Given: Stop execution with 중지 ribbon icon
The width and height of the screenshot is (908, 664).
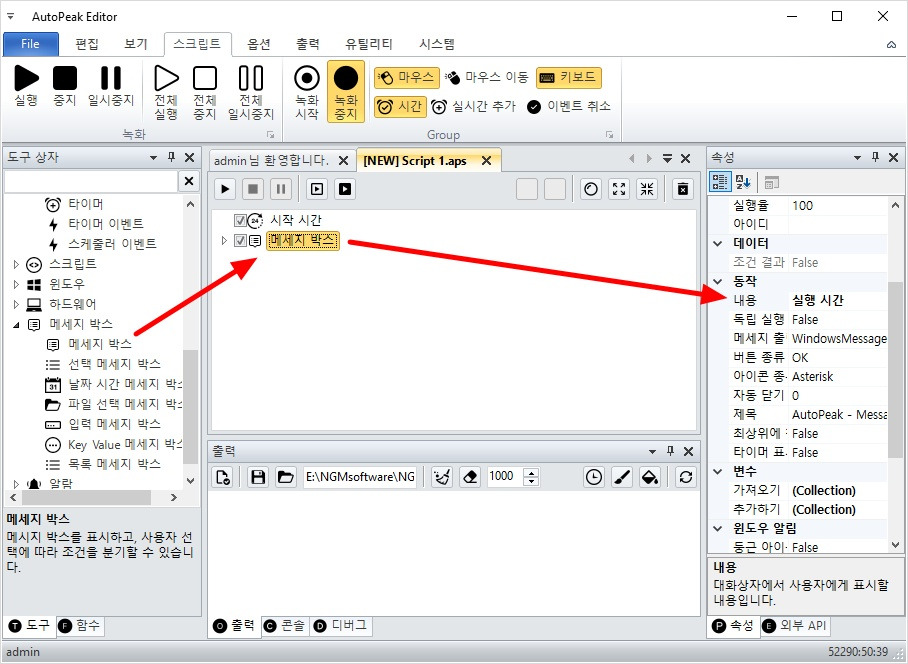Looking at the screenshot, I should click(x=64, y=86).
